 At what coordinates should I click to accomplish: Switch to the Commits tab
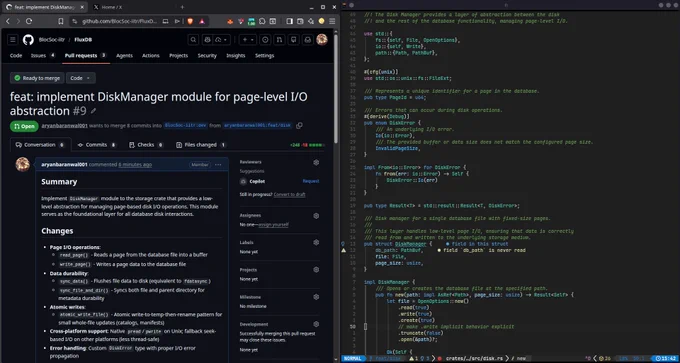[97, 145]
